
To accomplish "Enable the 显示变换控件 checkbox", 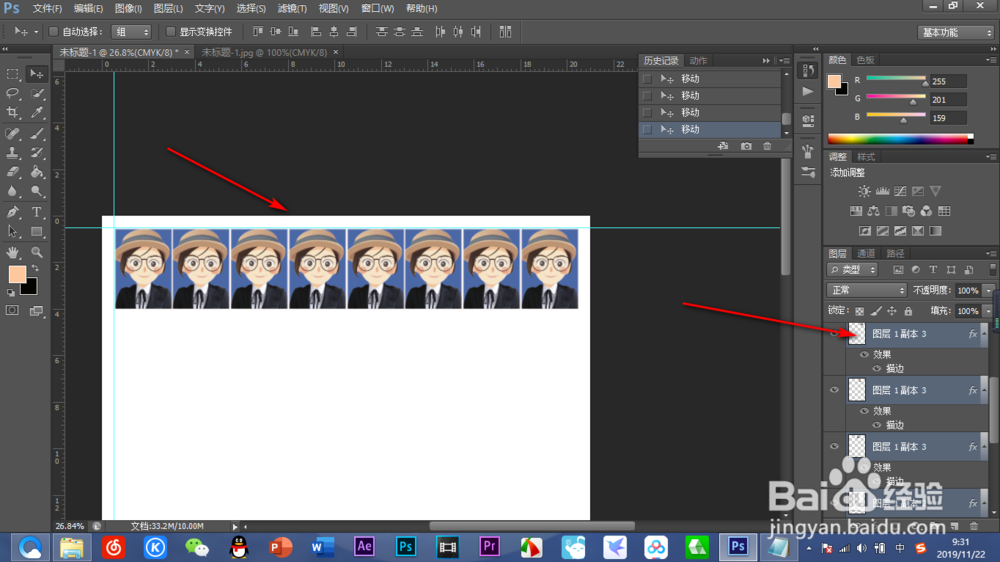I will 170,31.
